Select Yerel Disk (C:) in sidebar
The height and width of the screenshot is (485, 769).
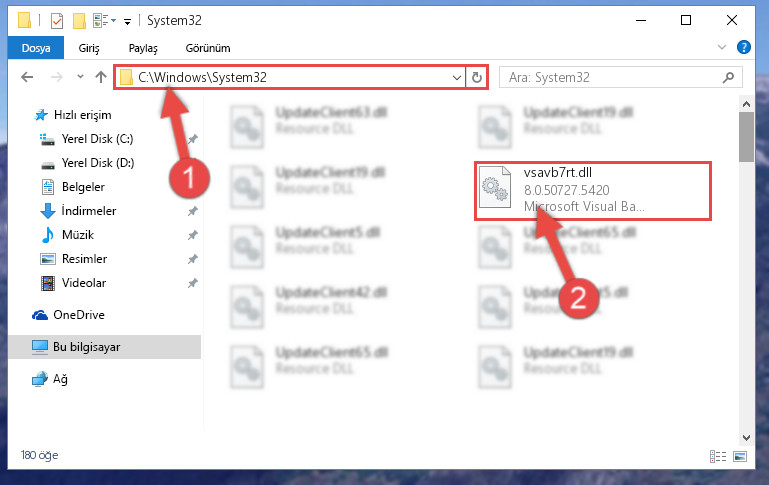click(97, 139)
